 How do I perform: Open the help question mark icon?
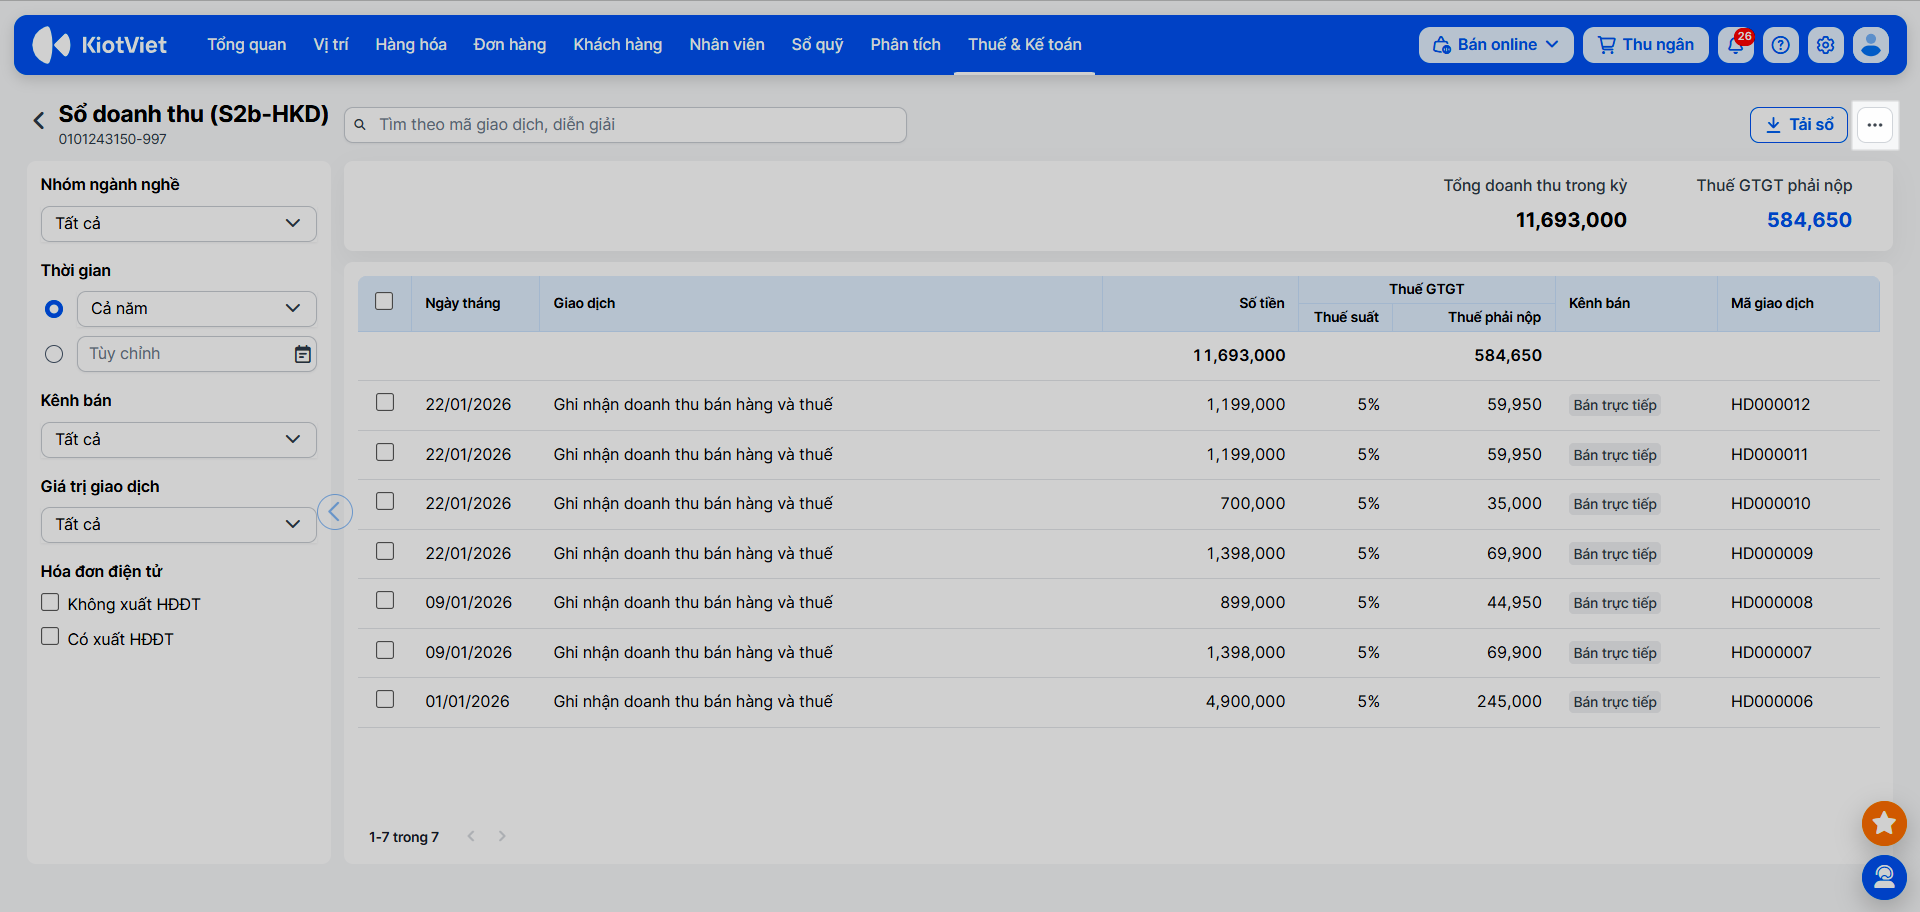1781,45
